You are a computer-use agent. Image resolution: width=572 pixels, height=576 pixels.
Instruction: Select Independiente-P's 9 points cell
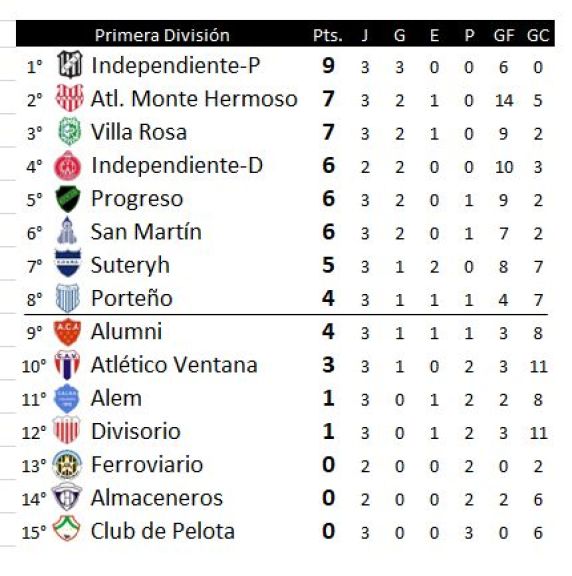[328, 66]
